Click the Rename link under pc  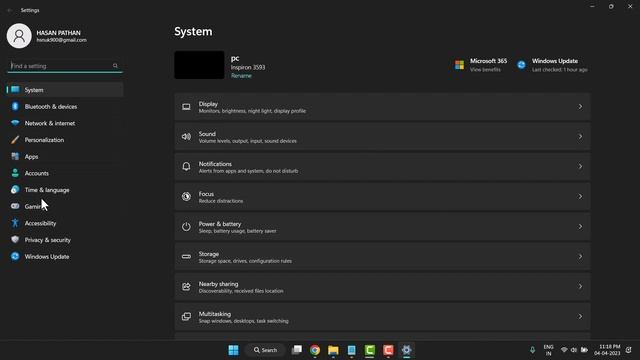point(241,76)
